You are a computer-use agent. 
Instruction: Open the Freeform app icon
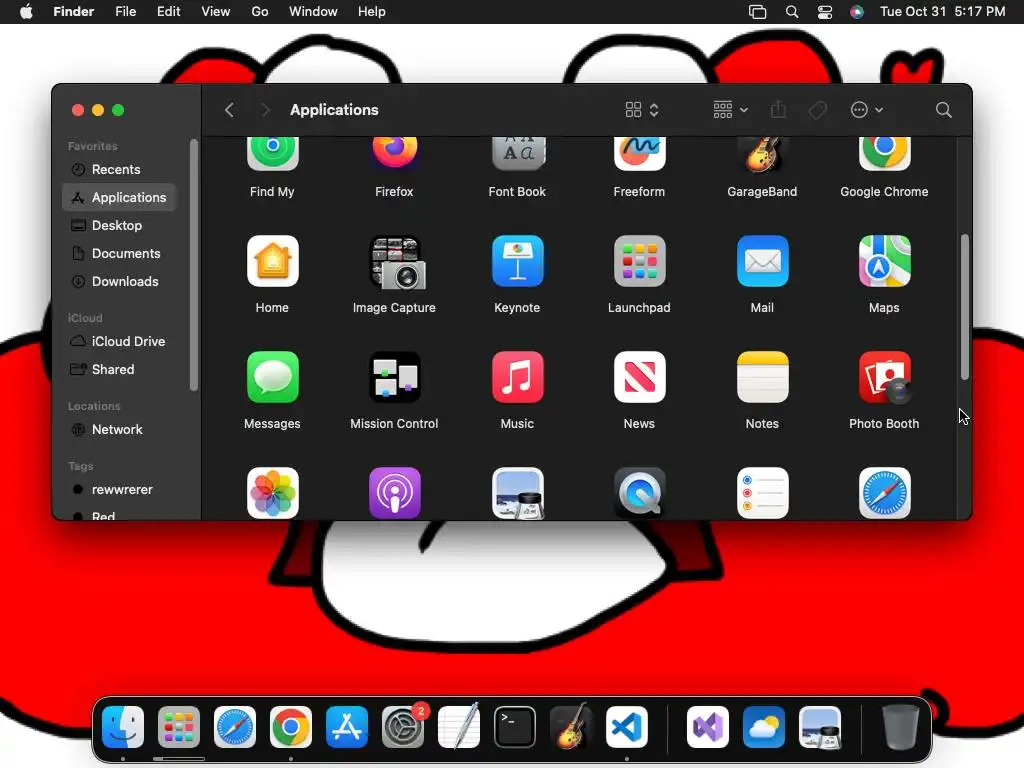[639, 154]
